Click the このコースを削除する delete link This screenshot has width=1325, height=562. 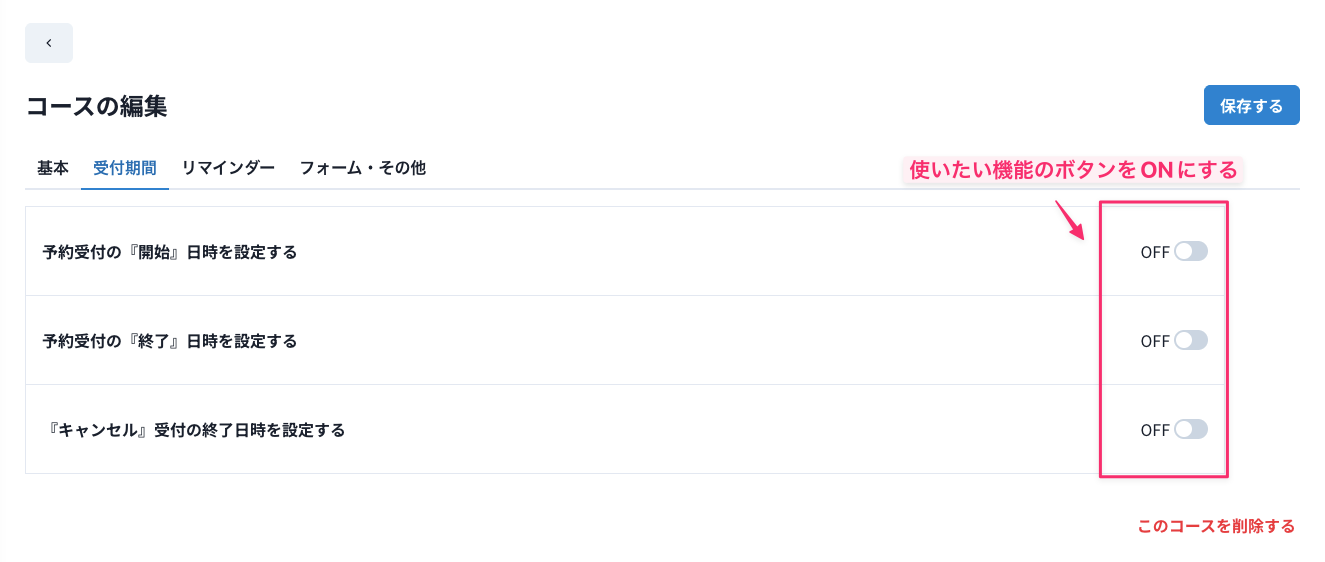(1216, 526)
